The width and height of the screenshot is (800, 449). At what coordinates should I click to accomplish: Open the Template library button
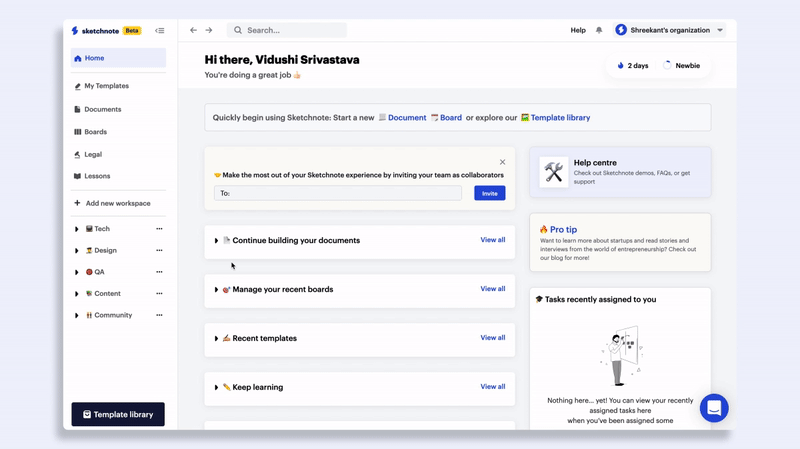118,414
